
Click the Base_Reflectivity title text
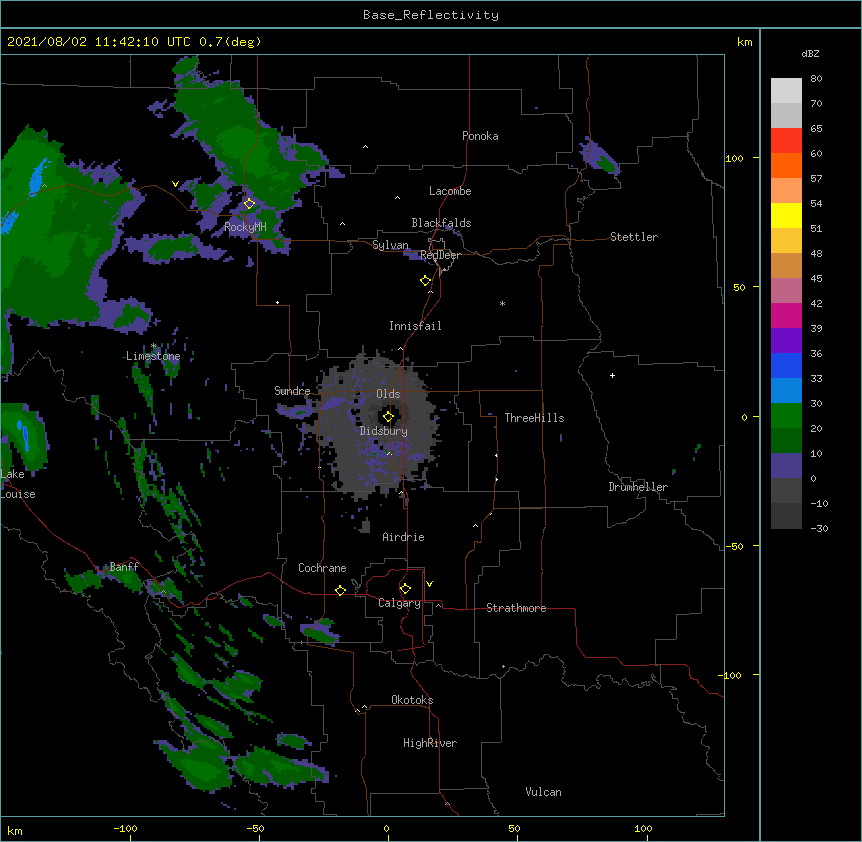[431, 15]
